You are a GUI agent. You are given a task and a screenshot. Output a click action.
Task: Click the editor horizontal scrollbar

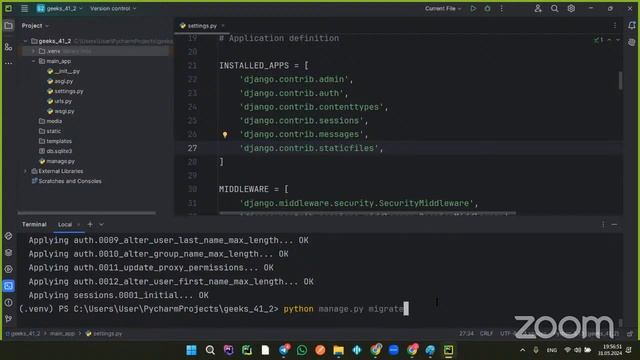[x=367, y=213]
